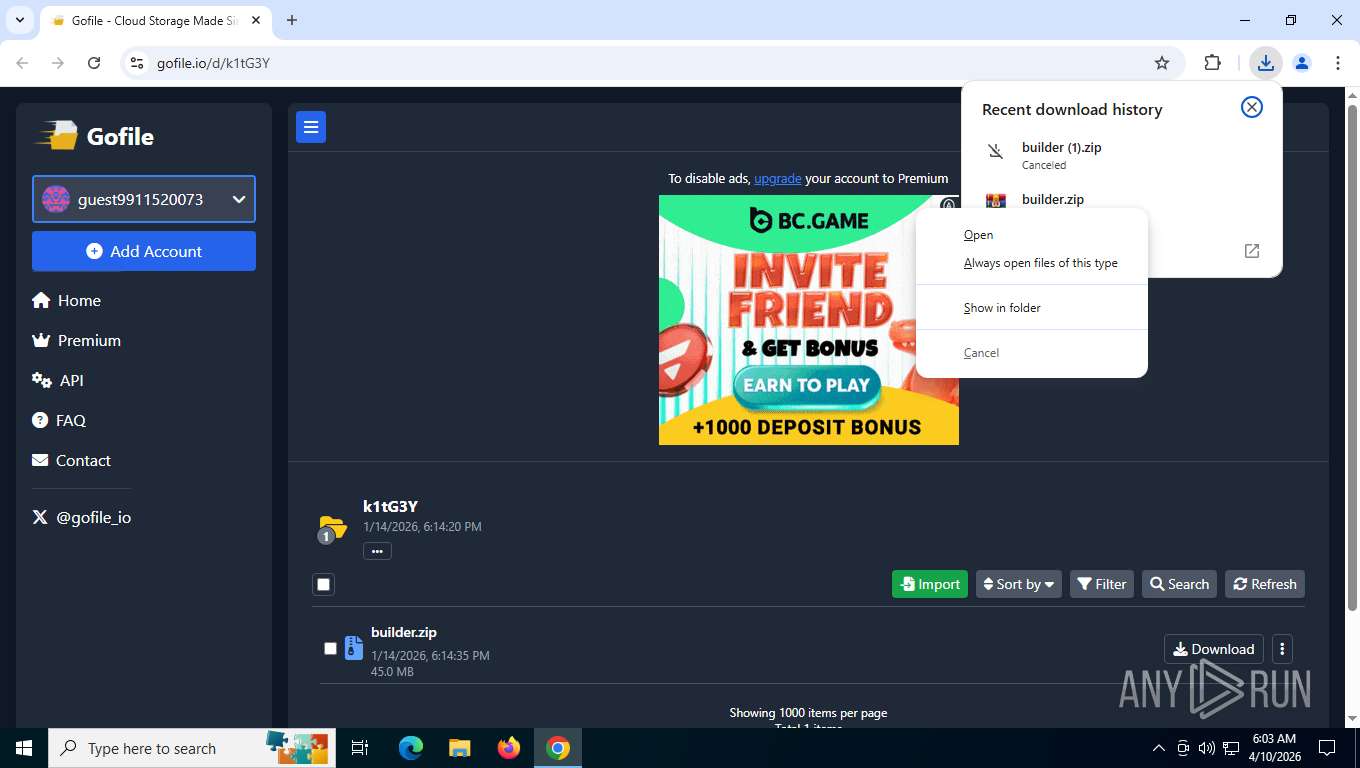Open the Chrome three-dot menu
Viewport: 1360px width, 768px height.
click(1338, 63)
